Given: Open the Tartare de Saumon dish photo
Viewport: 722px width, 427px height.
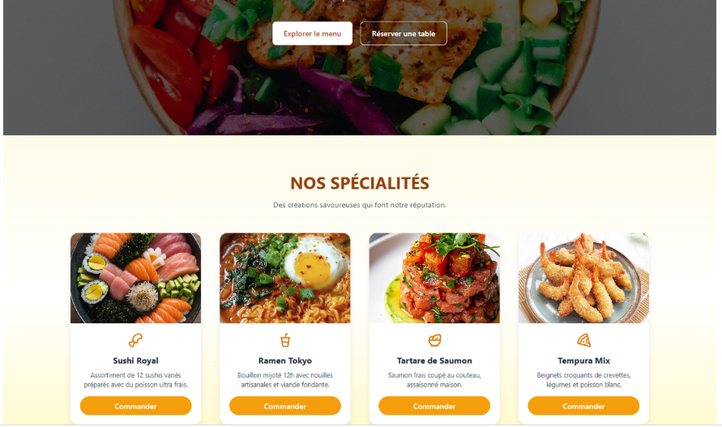Looking at the screenshot, I should (x=434, y=278).
